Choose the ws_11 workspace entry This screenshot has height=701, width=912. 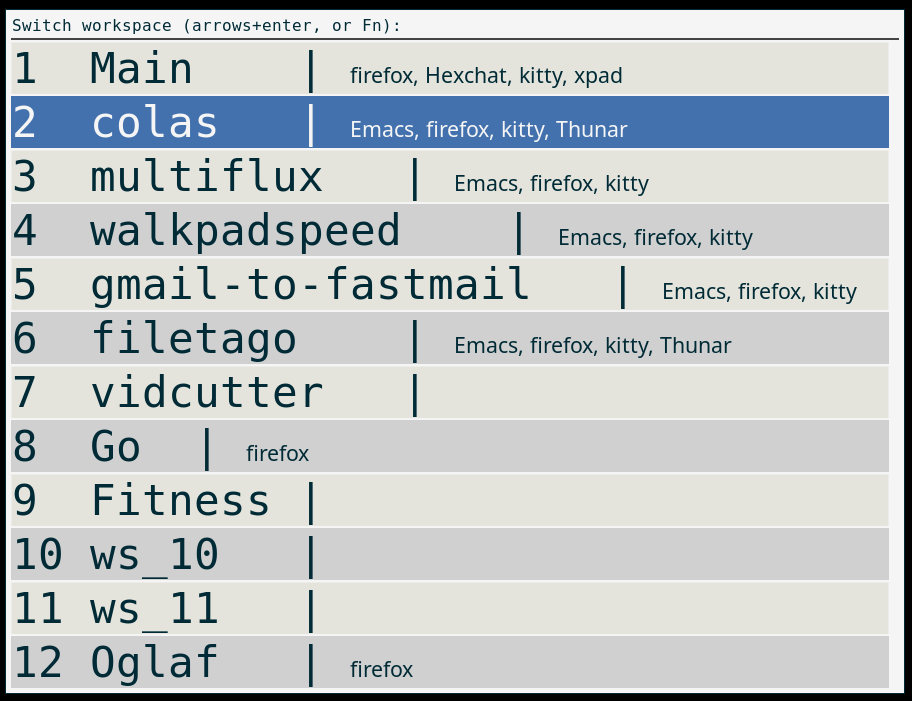coord(450,609)
